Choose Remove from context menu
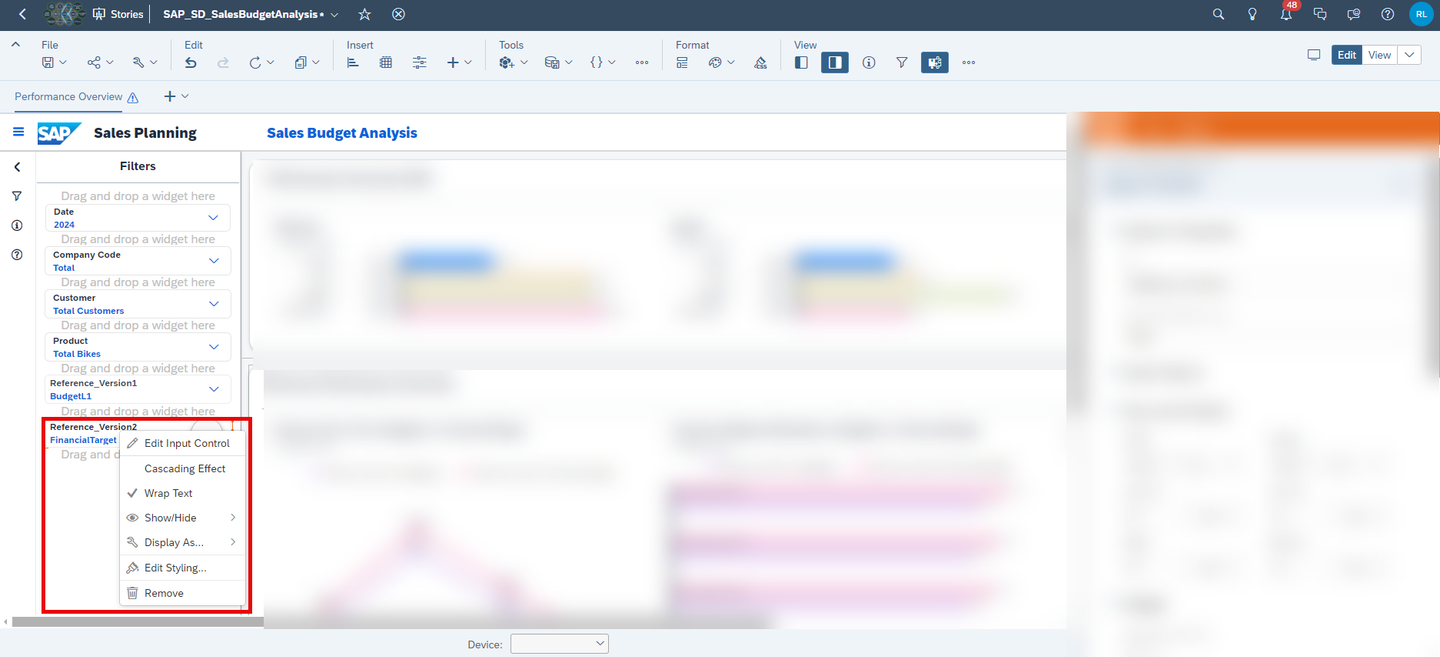The image size is (1440, 657). pos(181,593)
